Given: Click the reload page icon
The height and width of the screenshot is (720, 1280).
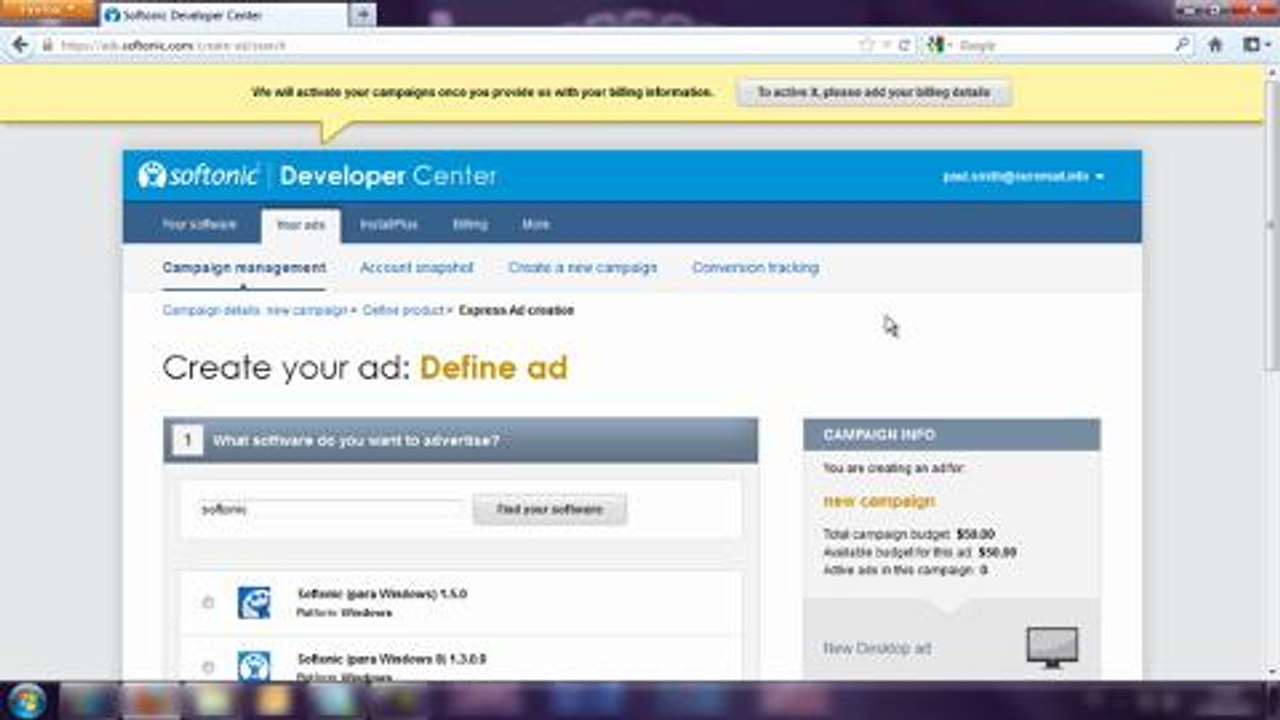Looking at the screenshot, I should (x=905, y=45).
